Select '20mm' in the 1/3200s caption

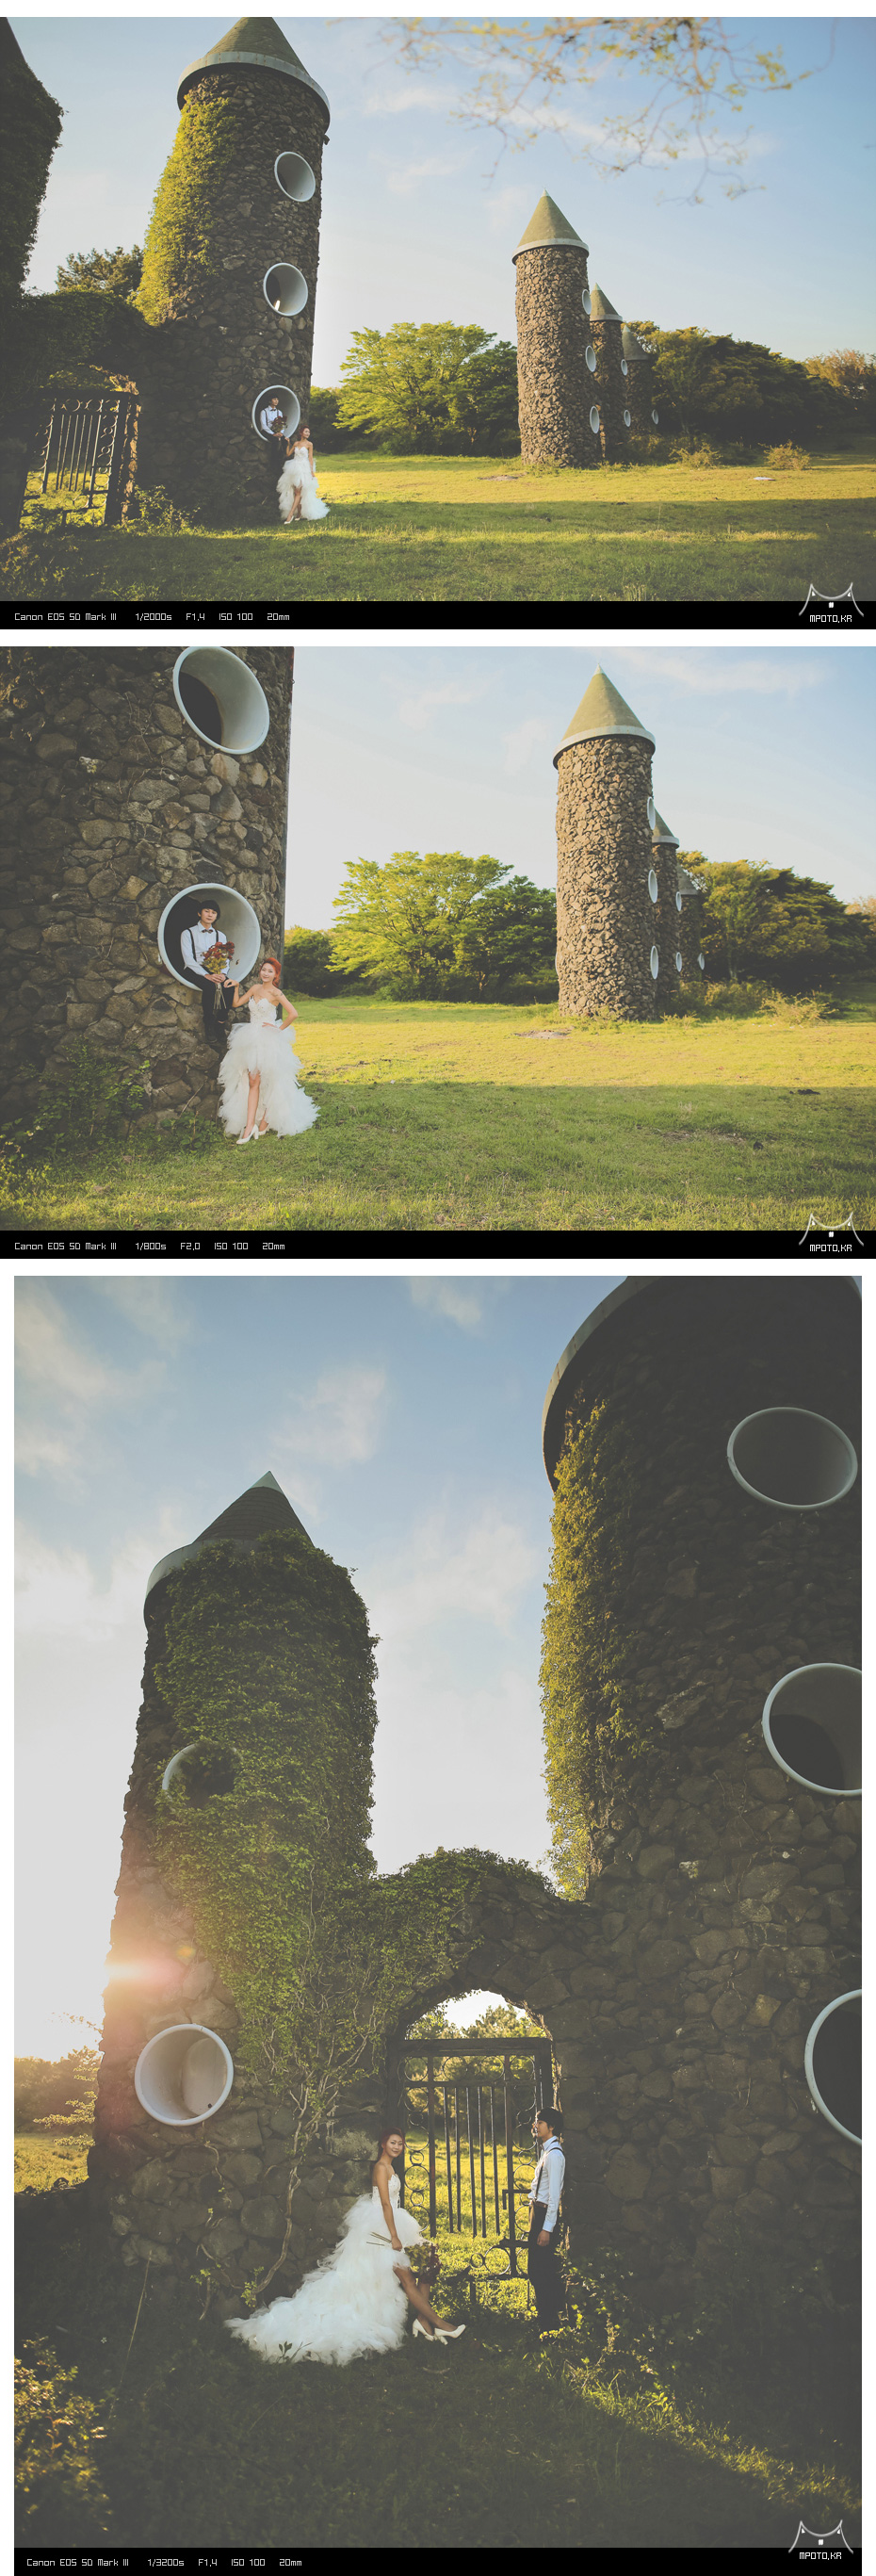pos(290,2562)
